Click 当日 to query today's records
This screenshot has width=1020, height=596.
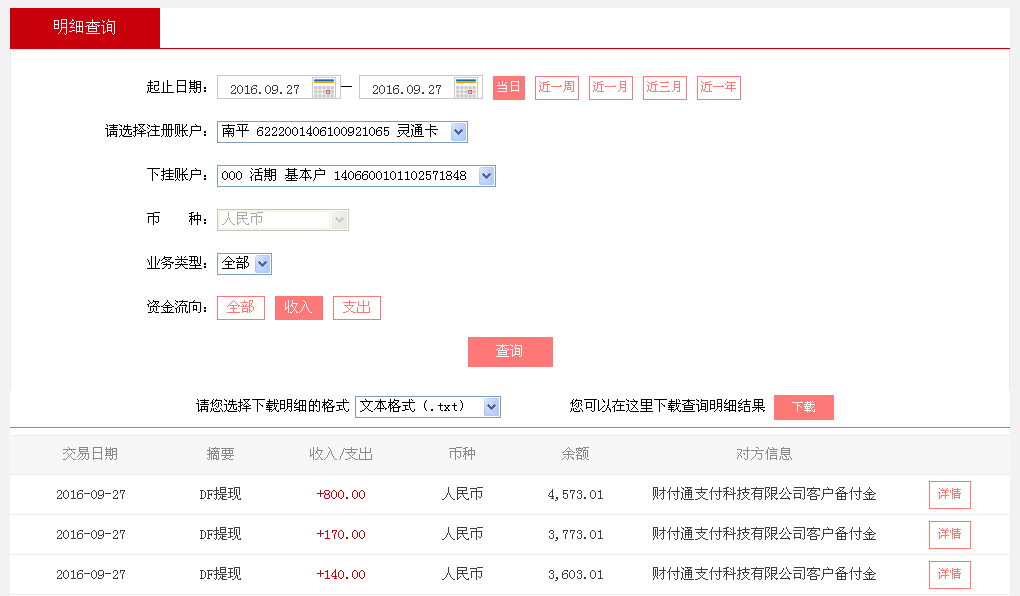pyautogui.click(x=508, y=87)
